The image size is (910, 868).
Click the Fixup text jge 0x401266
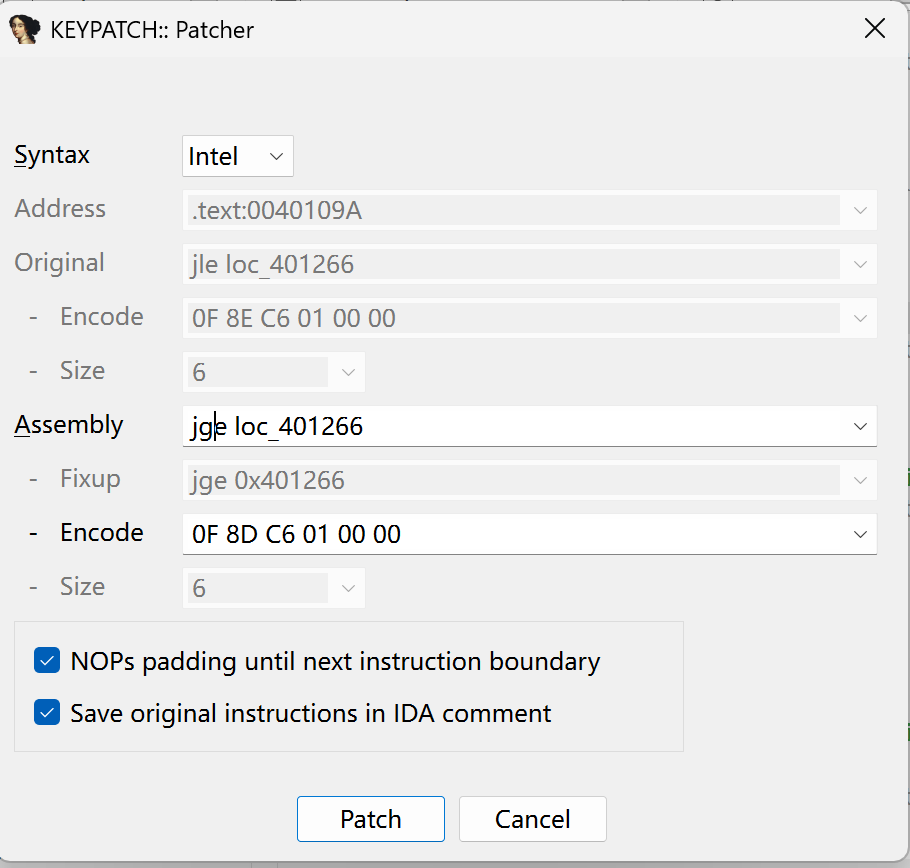268,481
